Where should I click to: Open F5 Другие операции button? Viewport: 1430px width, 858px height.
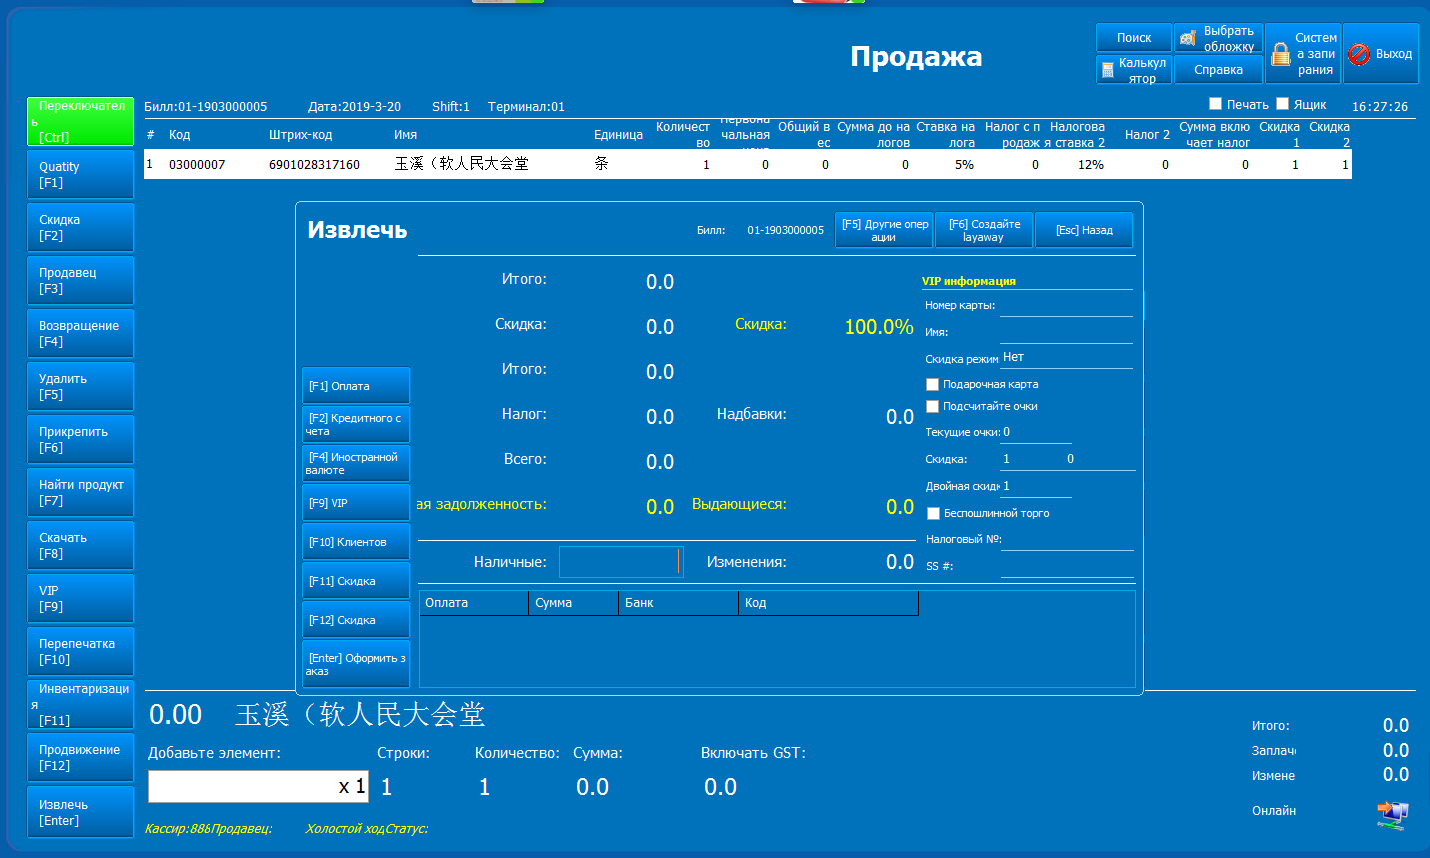pyautogui.click(x=884, y=230)
